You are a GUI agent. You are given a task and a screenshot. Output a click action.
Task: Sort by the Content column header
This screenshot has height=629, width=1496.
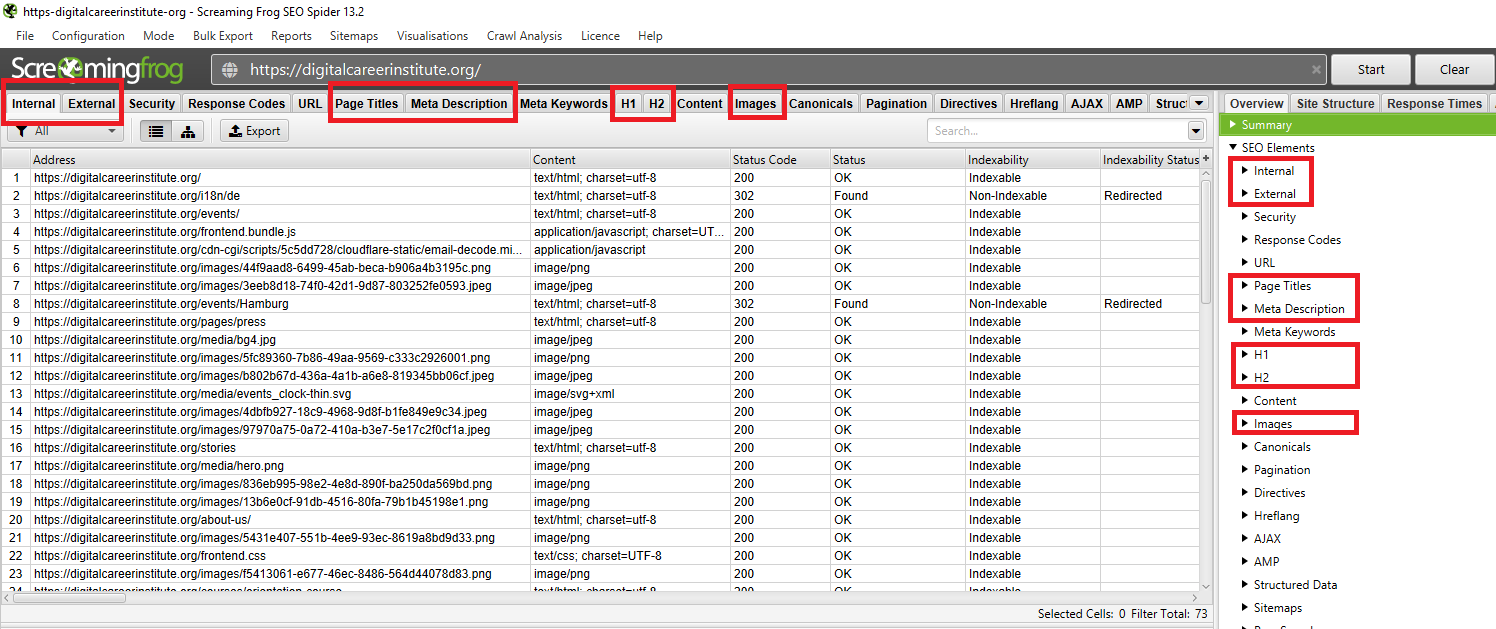pyautogui.click(x=630, y=159)
